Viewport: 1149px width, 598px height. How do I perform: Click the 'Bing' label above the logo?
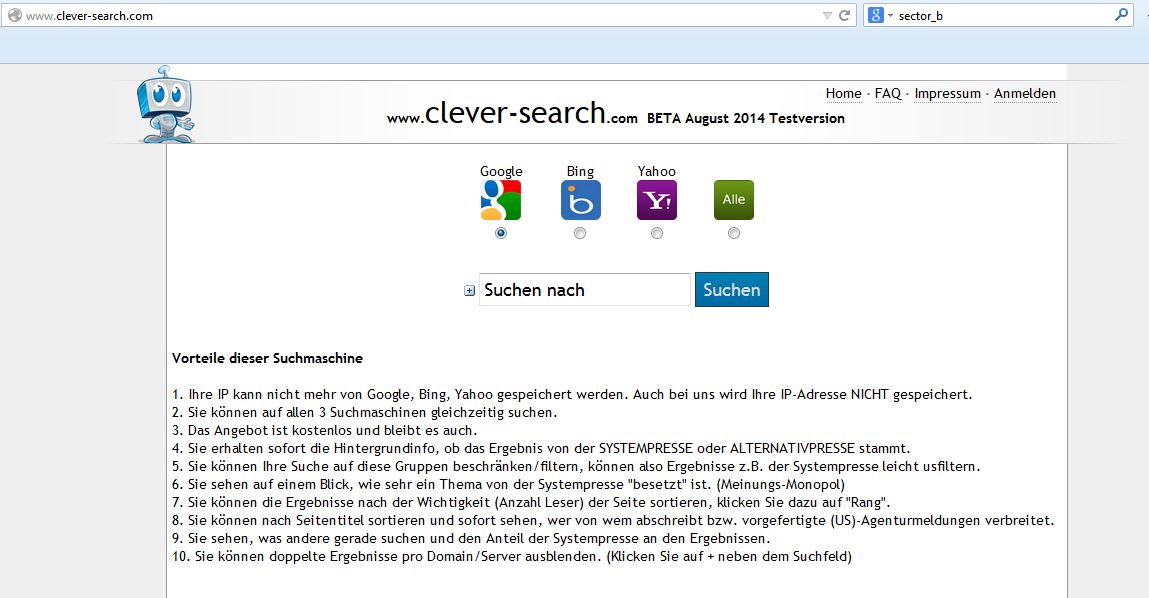coord(580,171)
